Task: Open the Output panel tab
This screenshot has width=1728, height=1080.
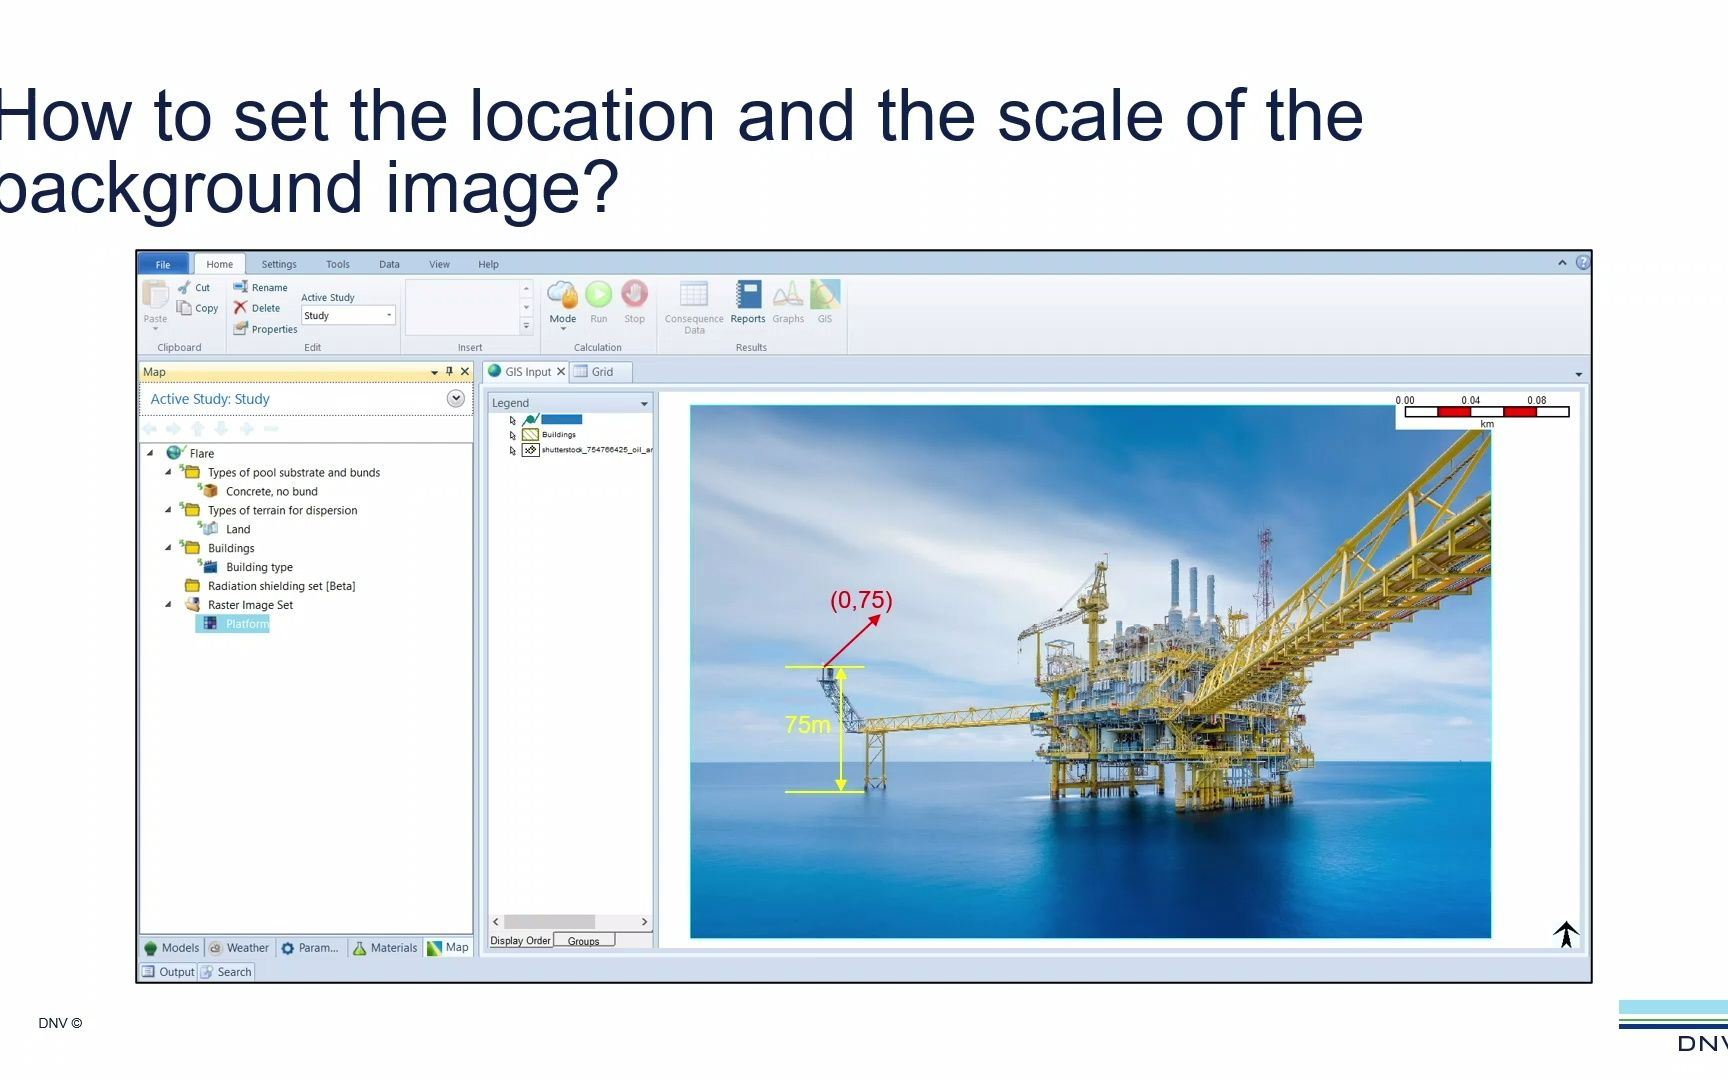Action: coord(168,972)
